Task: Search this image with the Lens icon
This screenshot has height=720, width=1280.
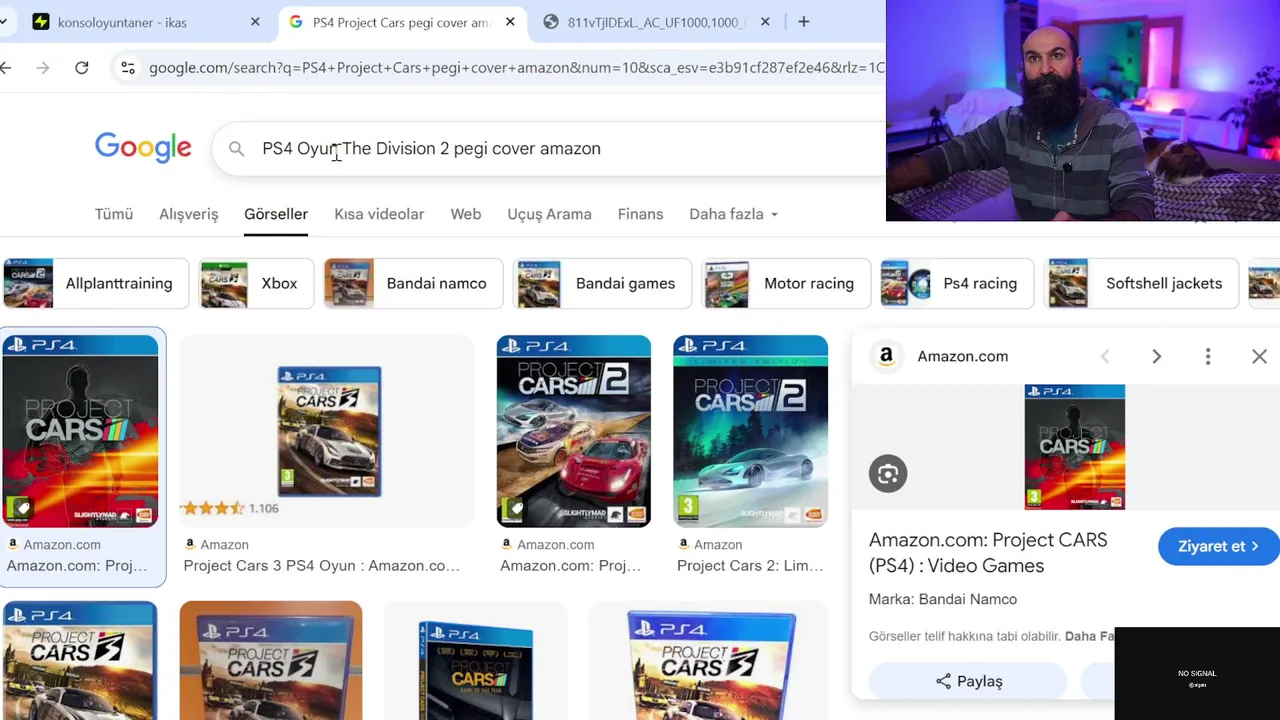Action: tap(888, 474)
